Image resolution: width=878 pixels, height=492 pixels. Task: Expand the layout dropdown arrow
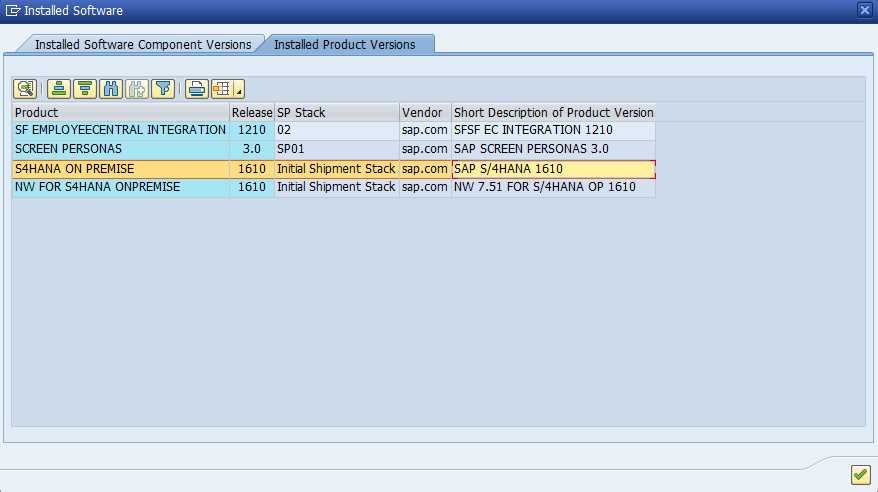[239, 90]
